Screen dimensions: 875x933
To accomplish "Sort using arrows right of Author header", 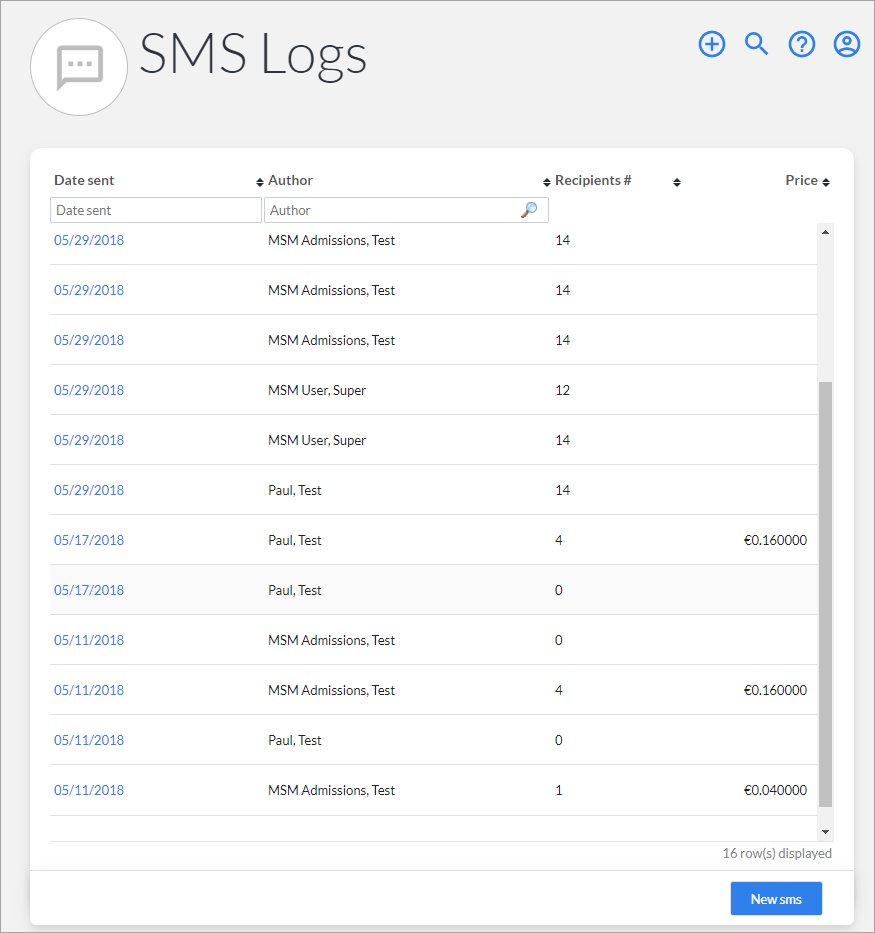I will tap(546, 182).
